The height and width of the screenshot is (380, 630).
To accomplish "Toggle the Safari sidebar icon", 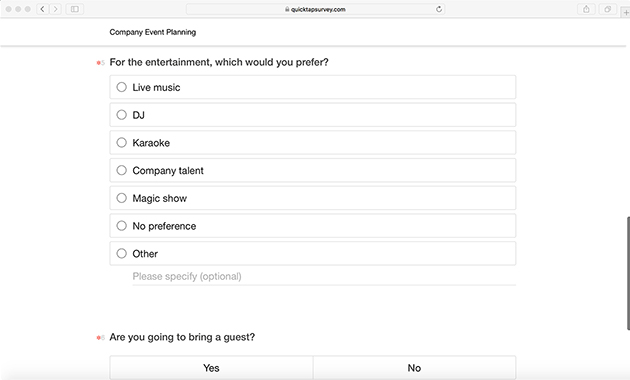I will click(x=75, y=9).
